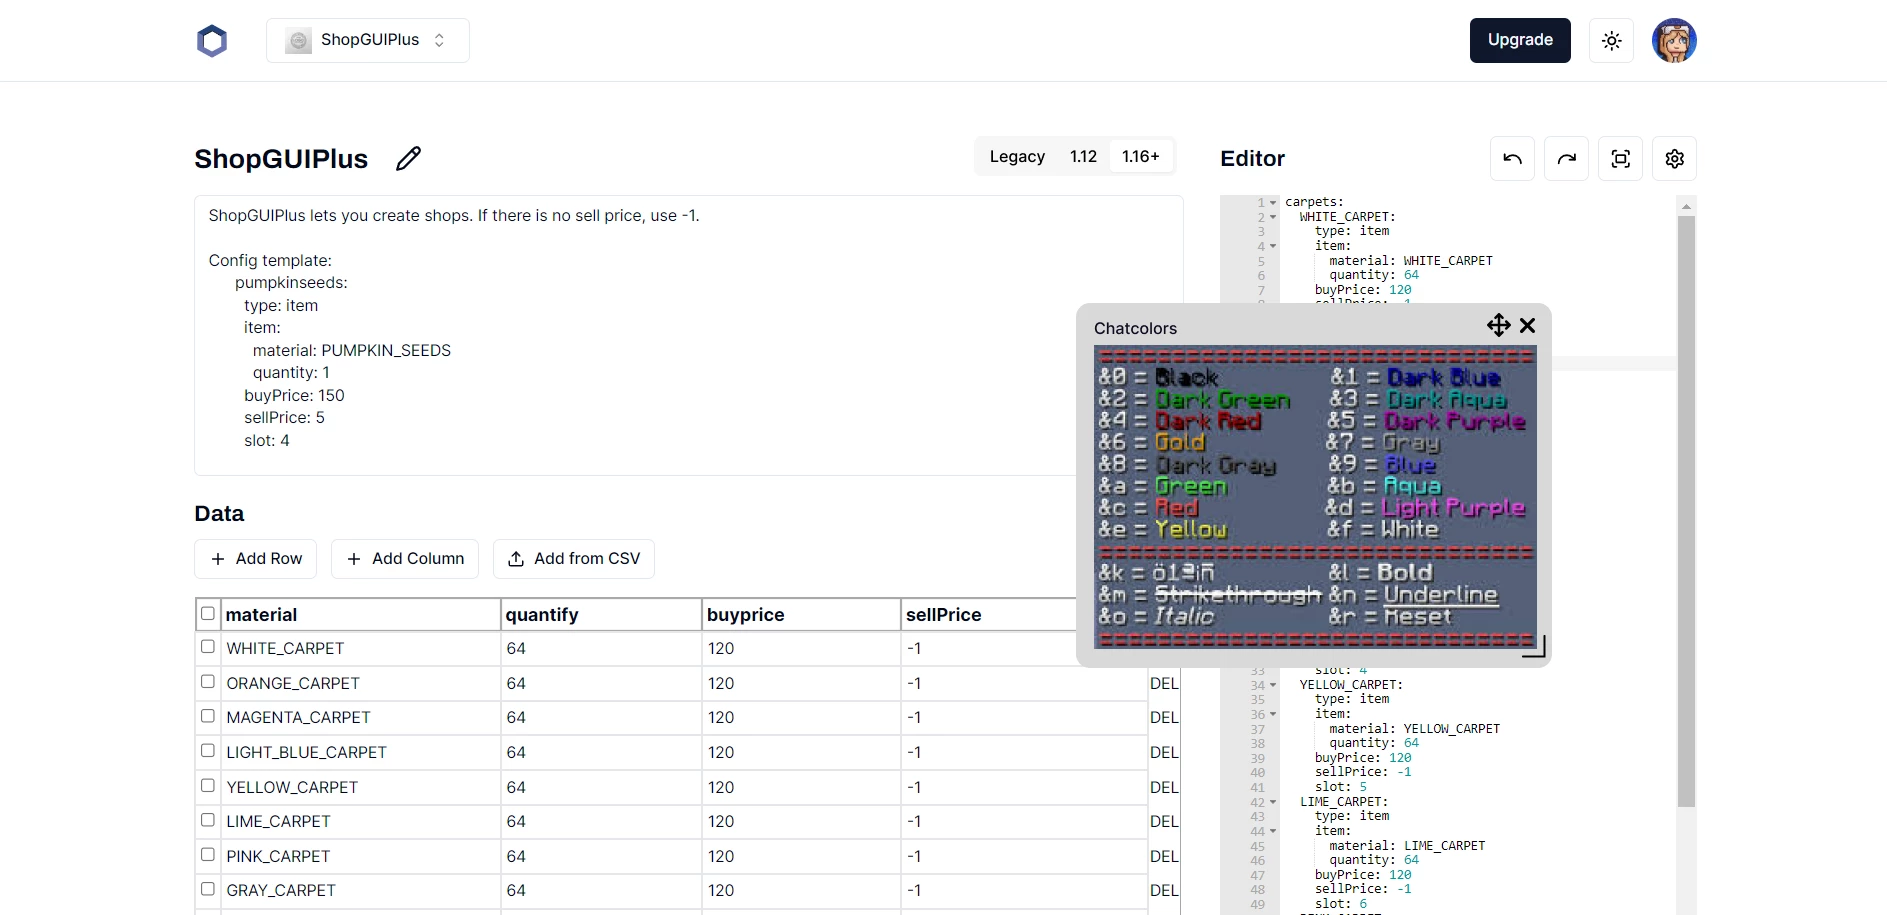Click the hexagon app logo
This screenshot has width=1887, height=915.
coord(212,40)
